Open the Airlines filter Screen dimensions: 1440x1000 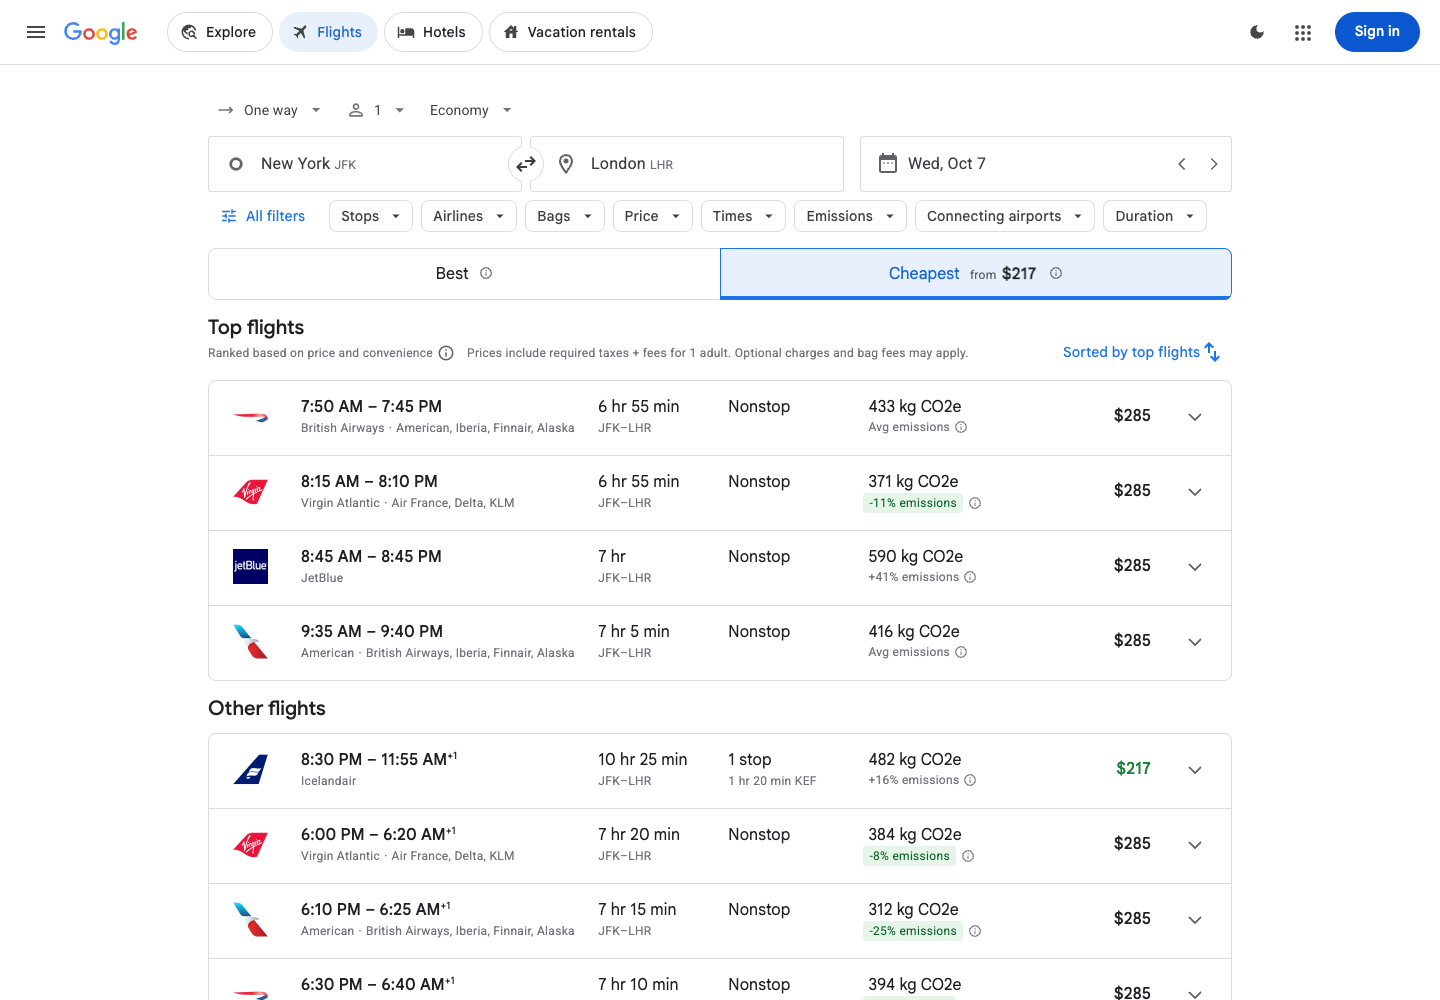469,216
